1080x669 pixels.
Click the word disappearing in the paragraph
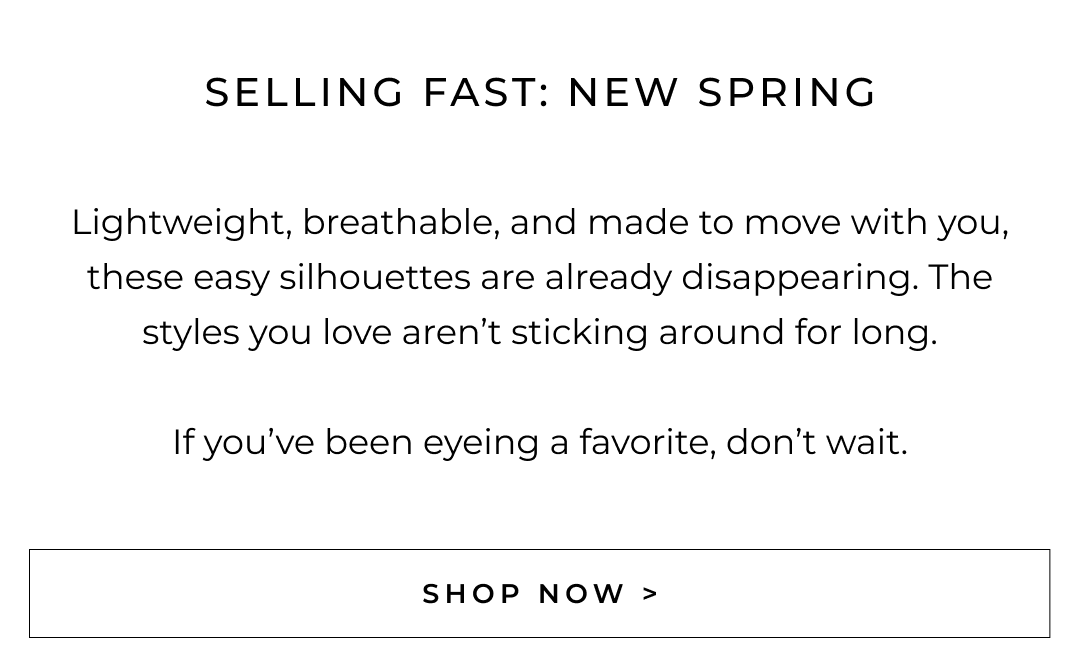click(799, 277)
